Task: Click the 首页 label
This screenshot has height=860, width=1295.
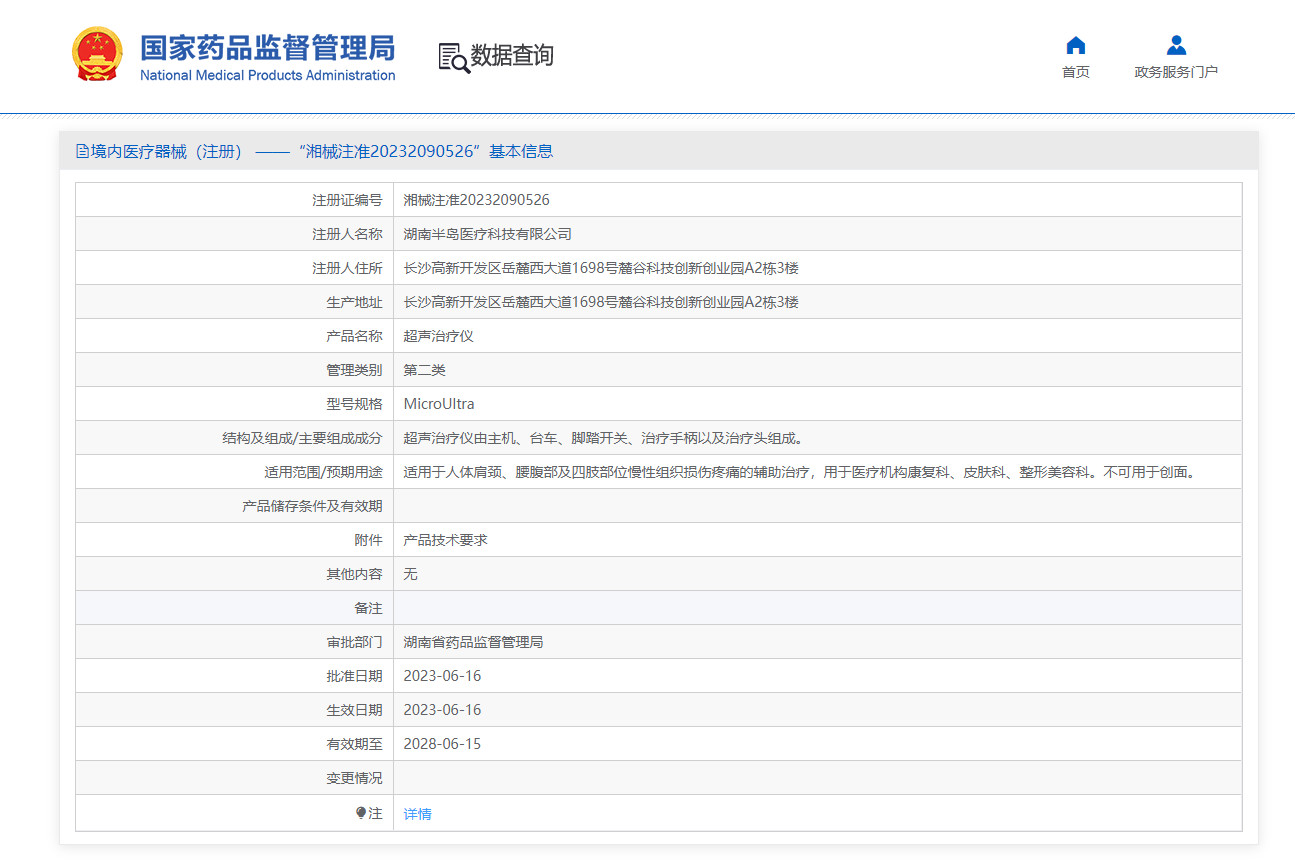Action: click(1076, 72)
